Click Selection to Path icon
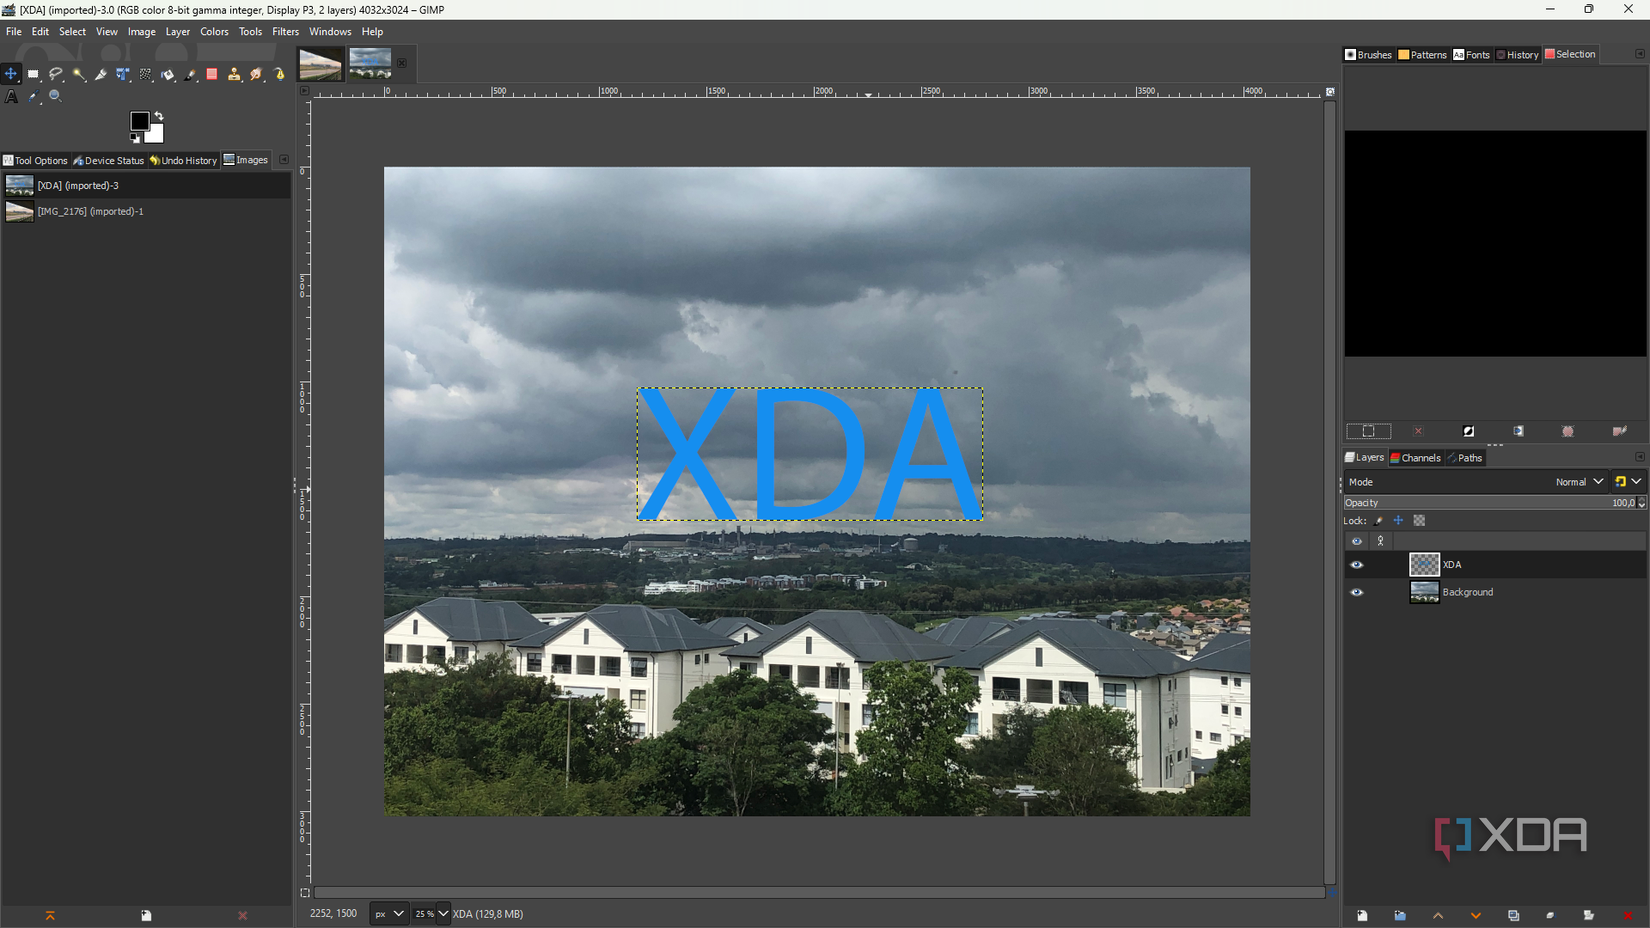The image size is (1650, 928). [x=1568, y=431]
